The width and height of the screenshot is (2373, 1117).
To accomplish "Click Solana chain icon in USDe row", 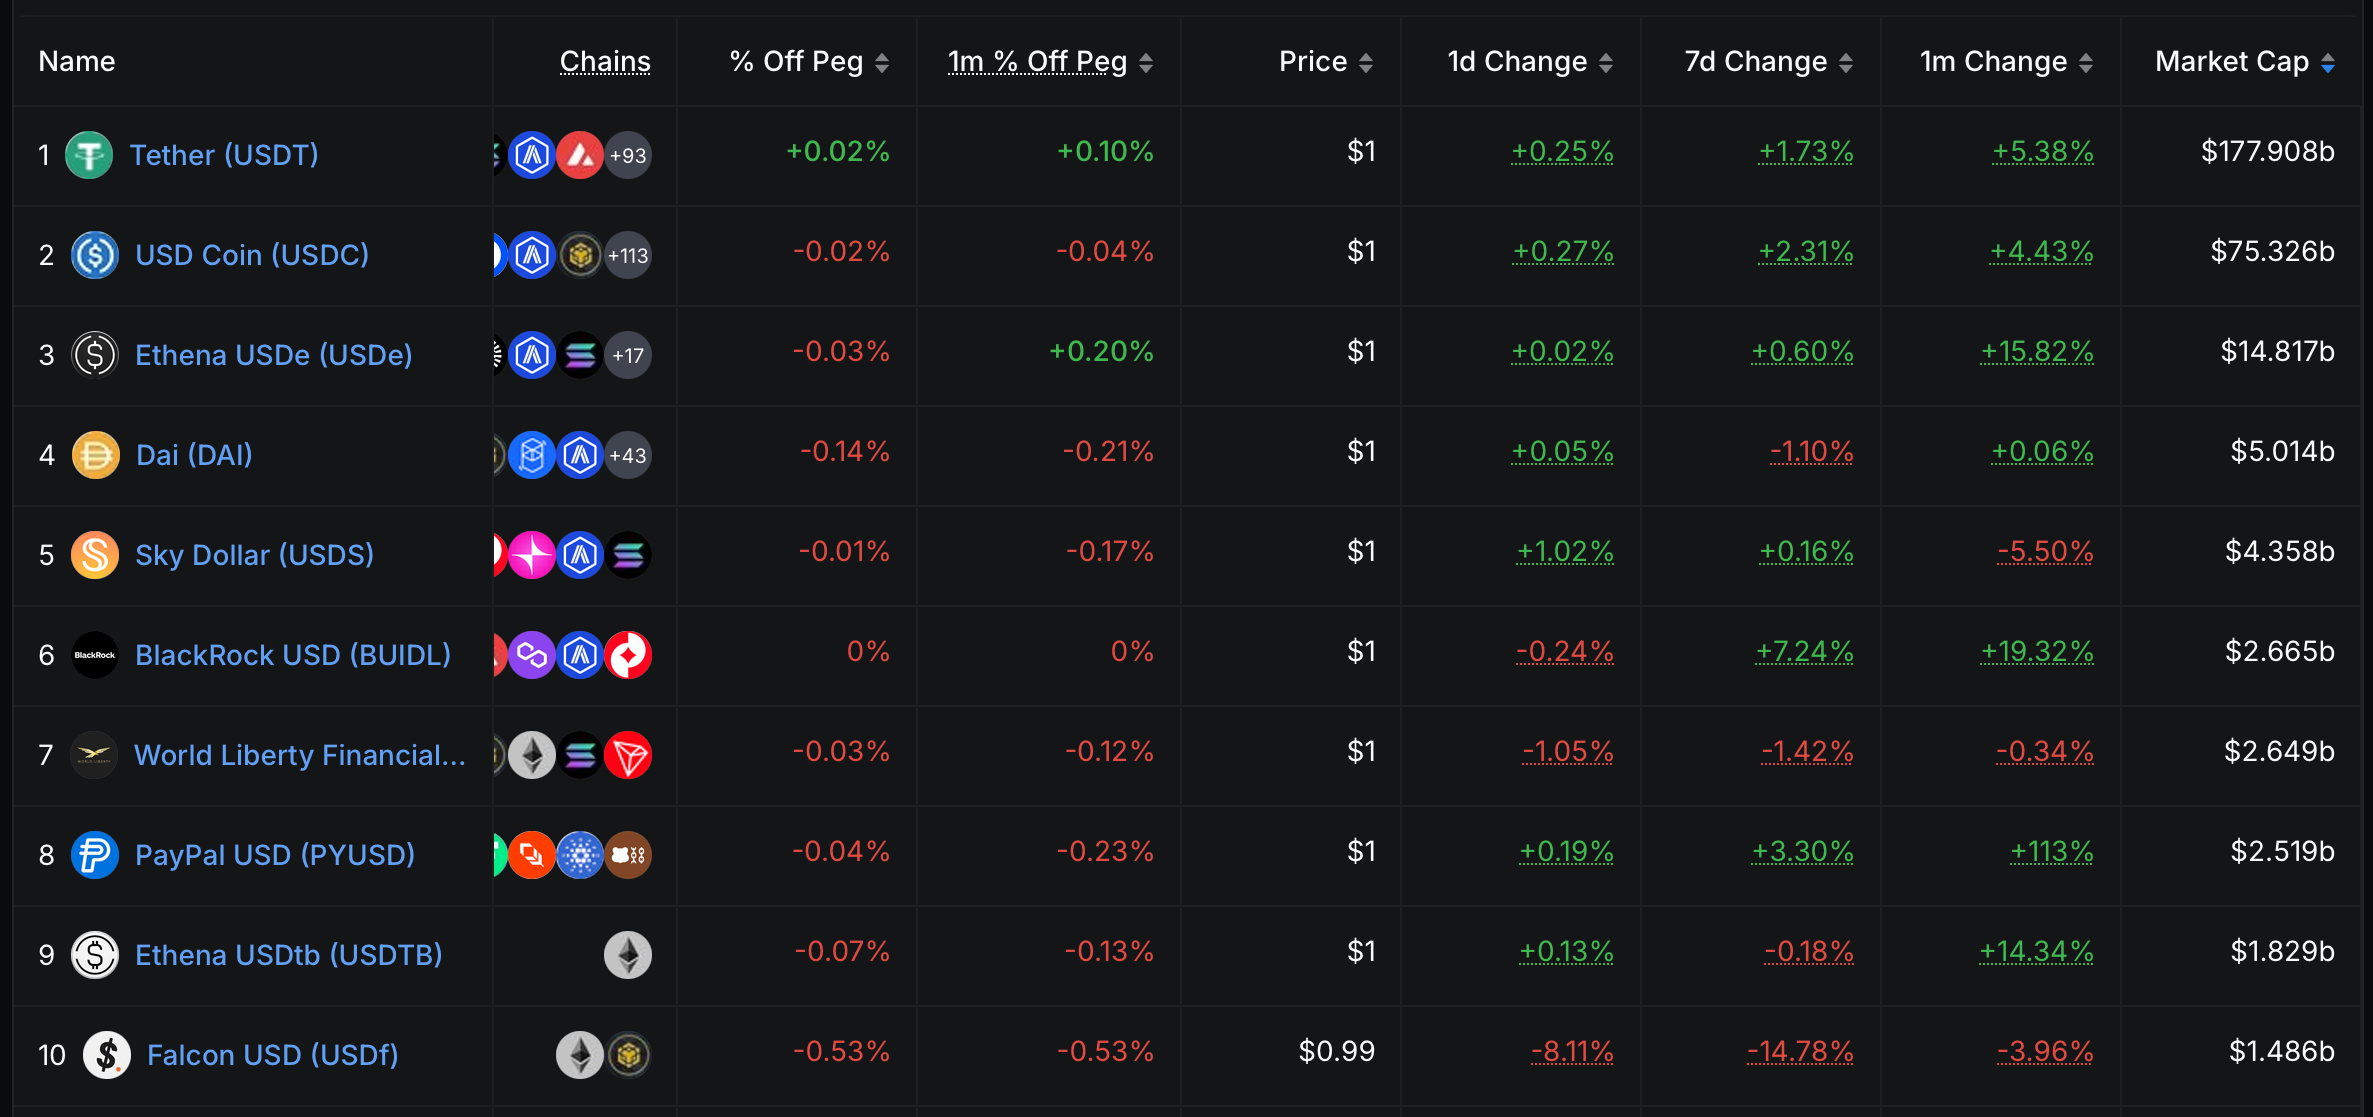I will (580, 355).
